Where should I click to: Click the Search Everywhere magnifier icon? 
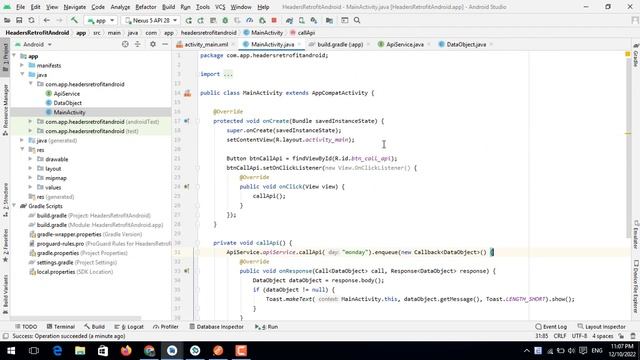coord(357,20)
